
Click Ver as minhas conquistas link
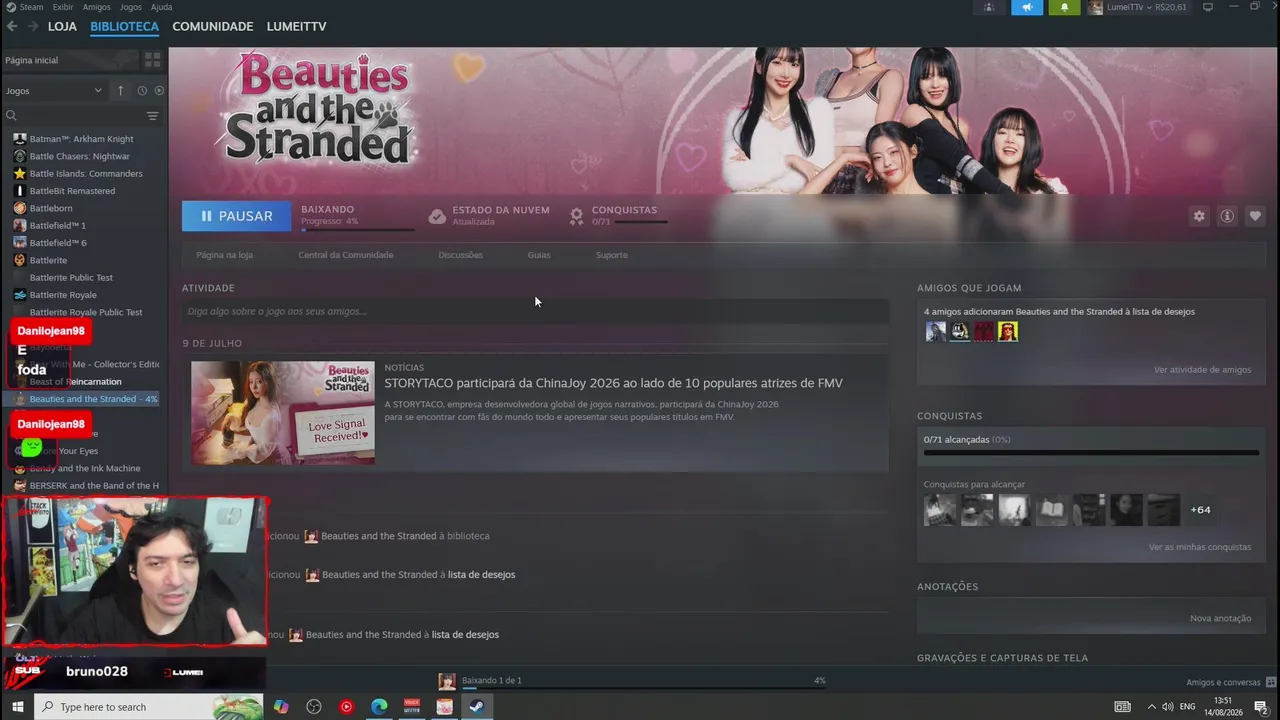coord(1200,547)
